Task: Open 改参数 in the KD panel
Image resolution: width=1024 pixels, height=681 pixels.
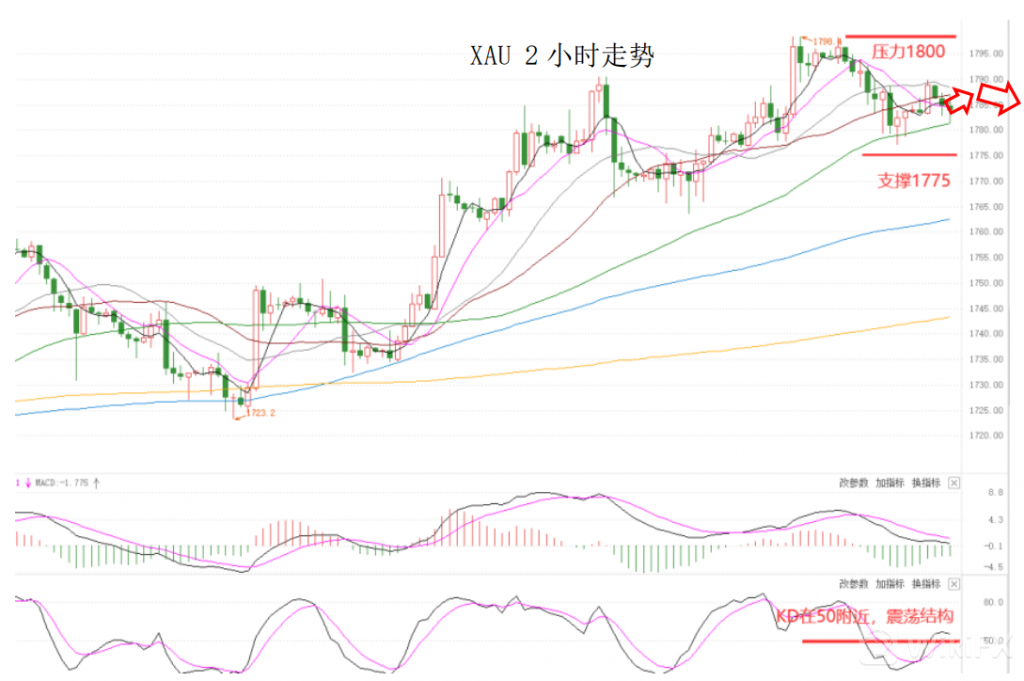Action: (852, 583)
